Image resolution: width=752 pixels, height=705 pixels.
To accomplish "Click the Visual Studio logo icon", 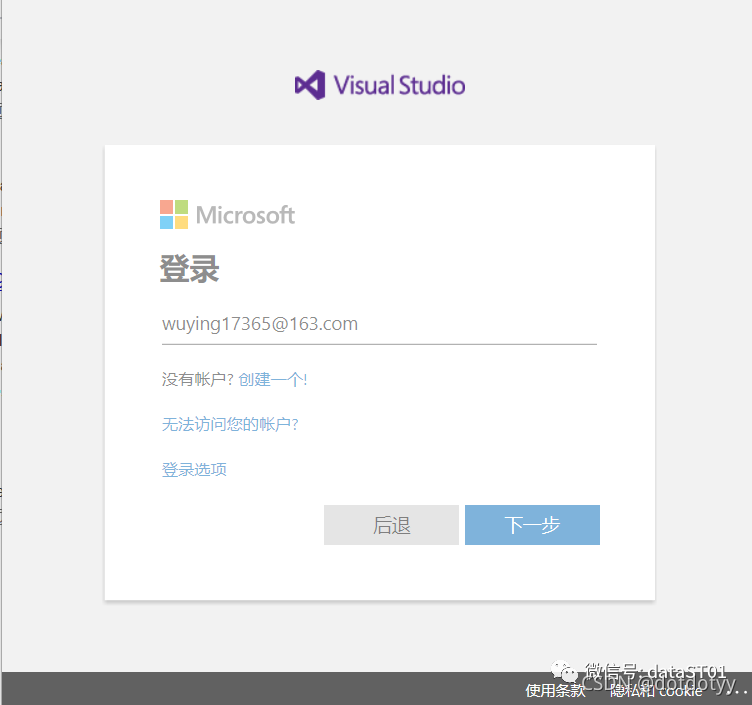I will click(x=310, y=85).
